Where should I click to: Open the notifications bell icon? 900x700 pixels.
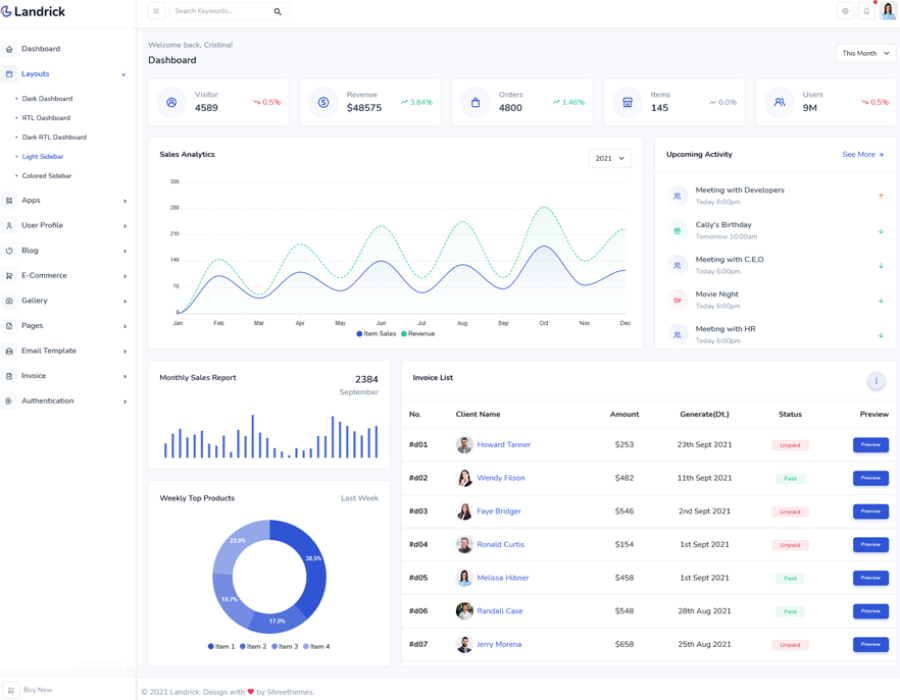point(866,11)
